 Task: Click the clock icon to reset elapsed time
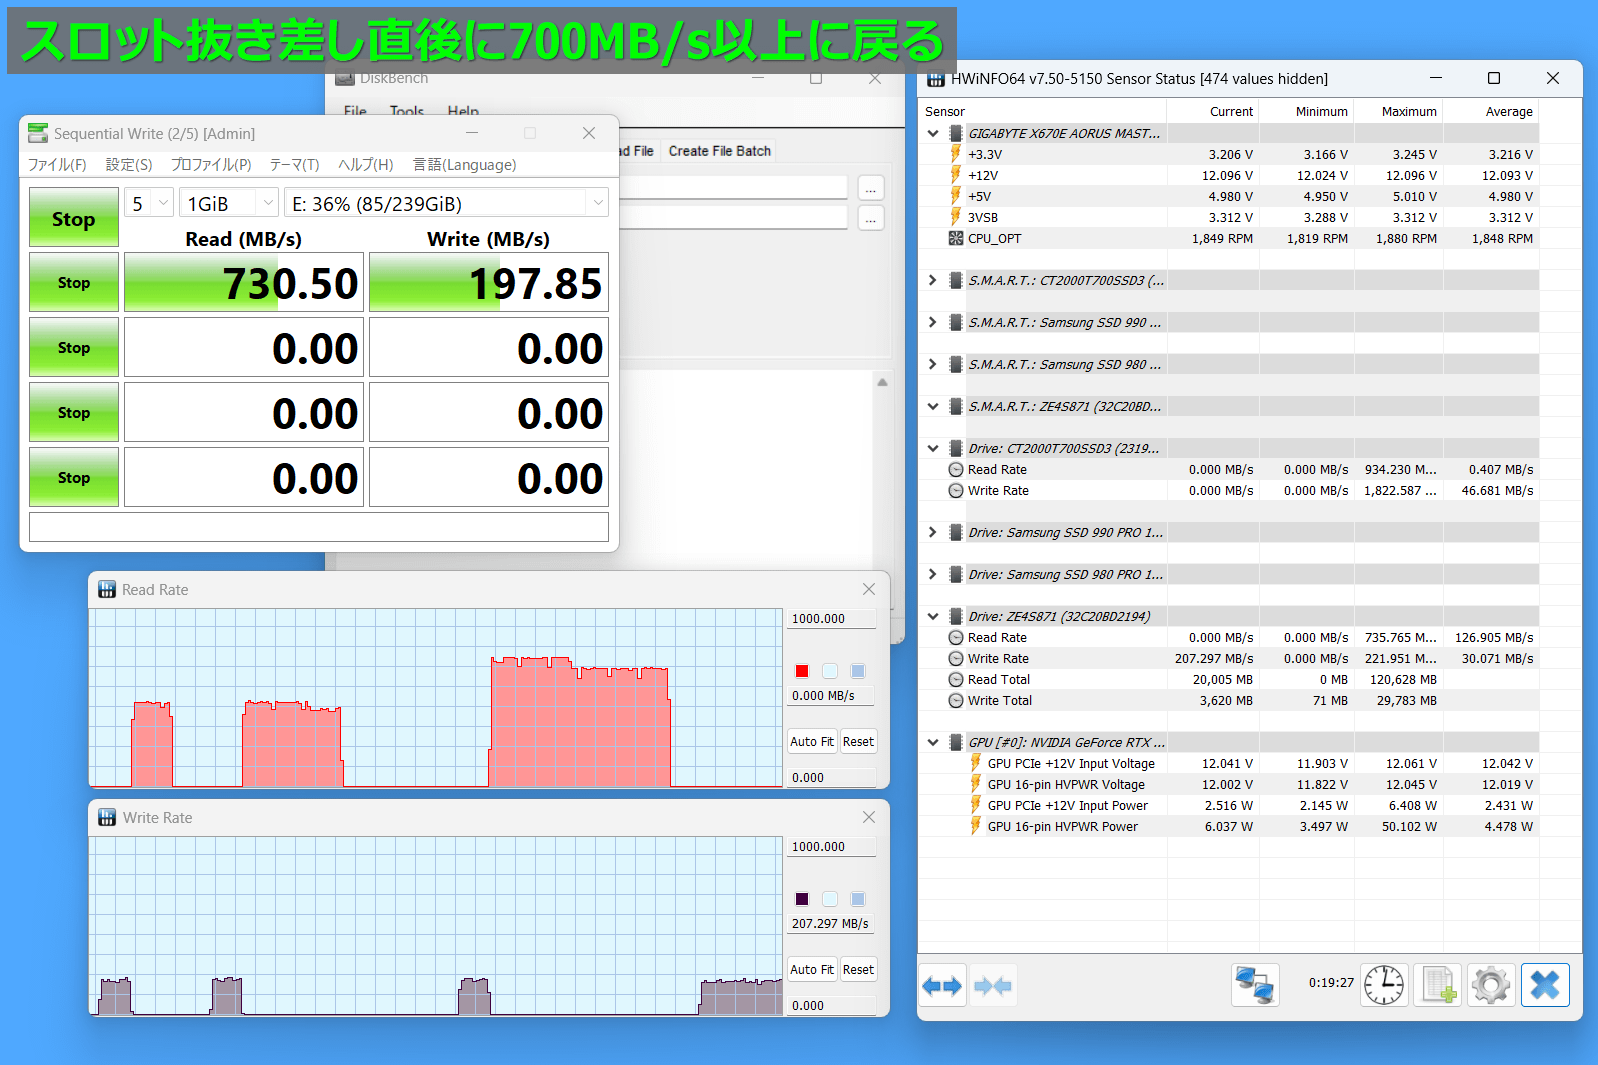(x=1384, y=986)
